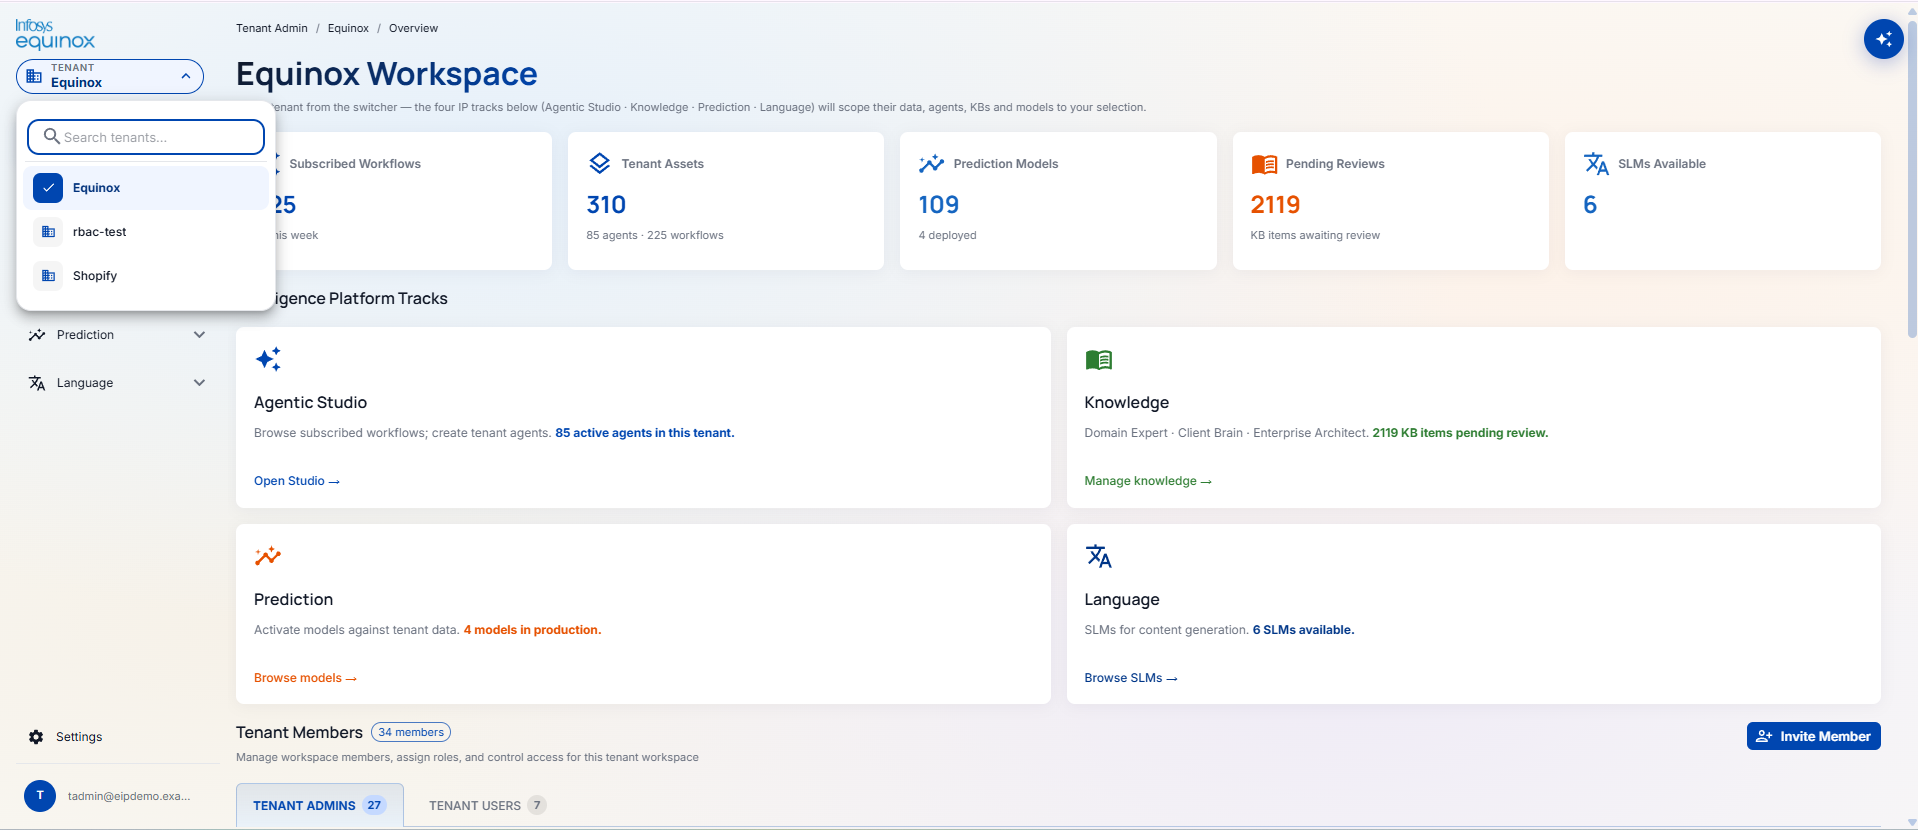Click the SLMs Available value 6
1918x830 pixels.
[1590, 205]
